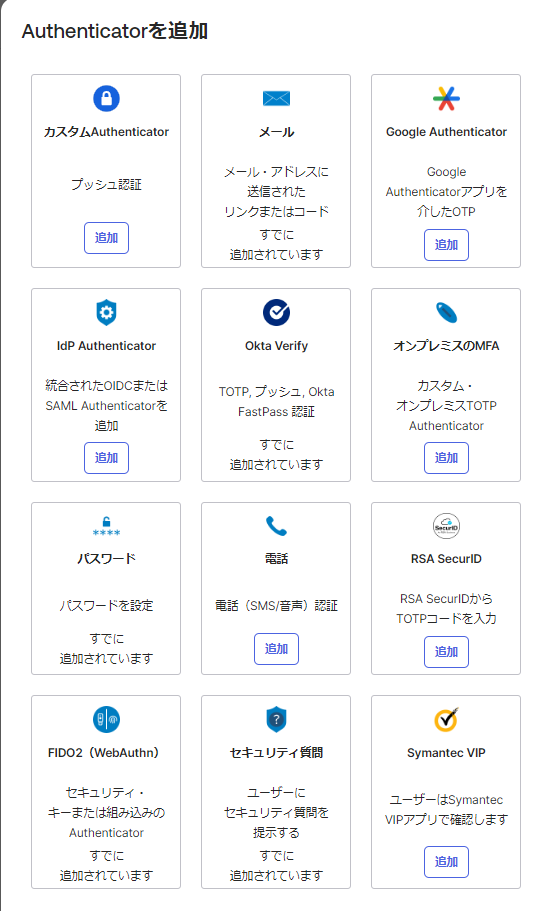Screen dimensions: 557x911
Task: Click the 電話 phone handset icon
Action: click(x=276, y=526)
